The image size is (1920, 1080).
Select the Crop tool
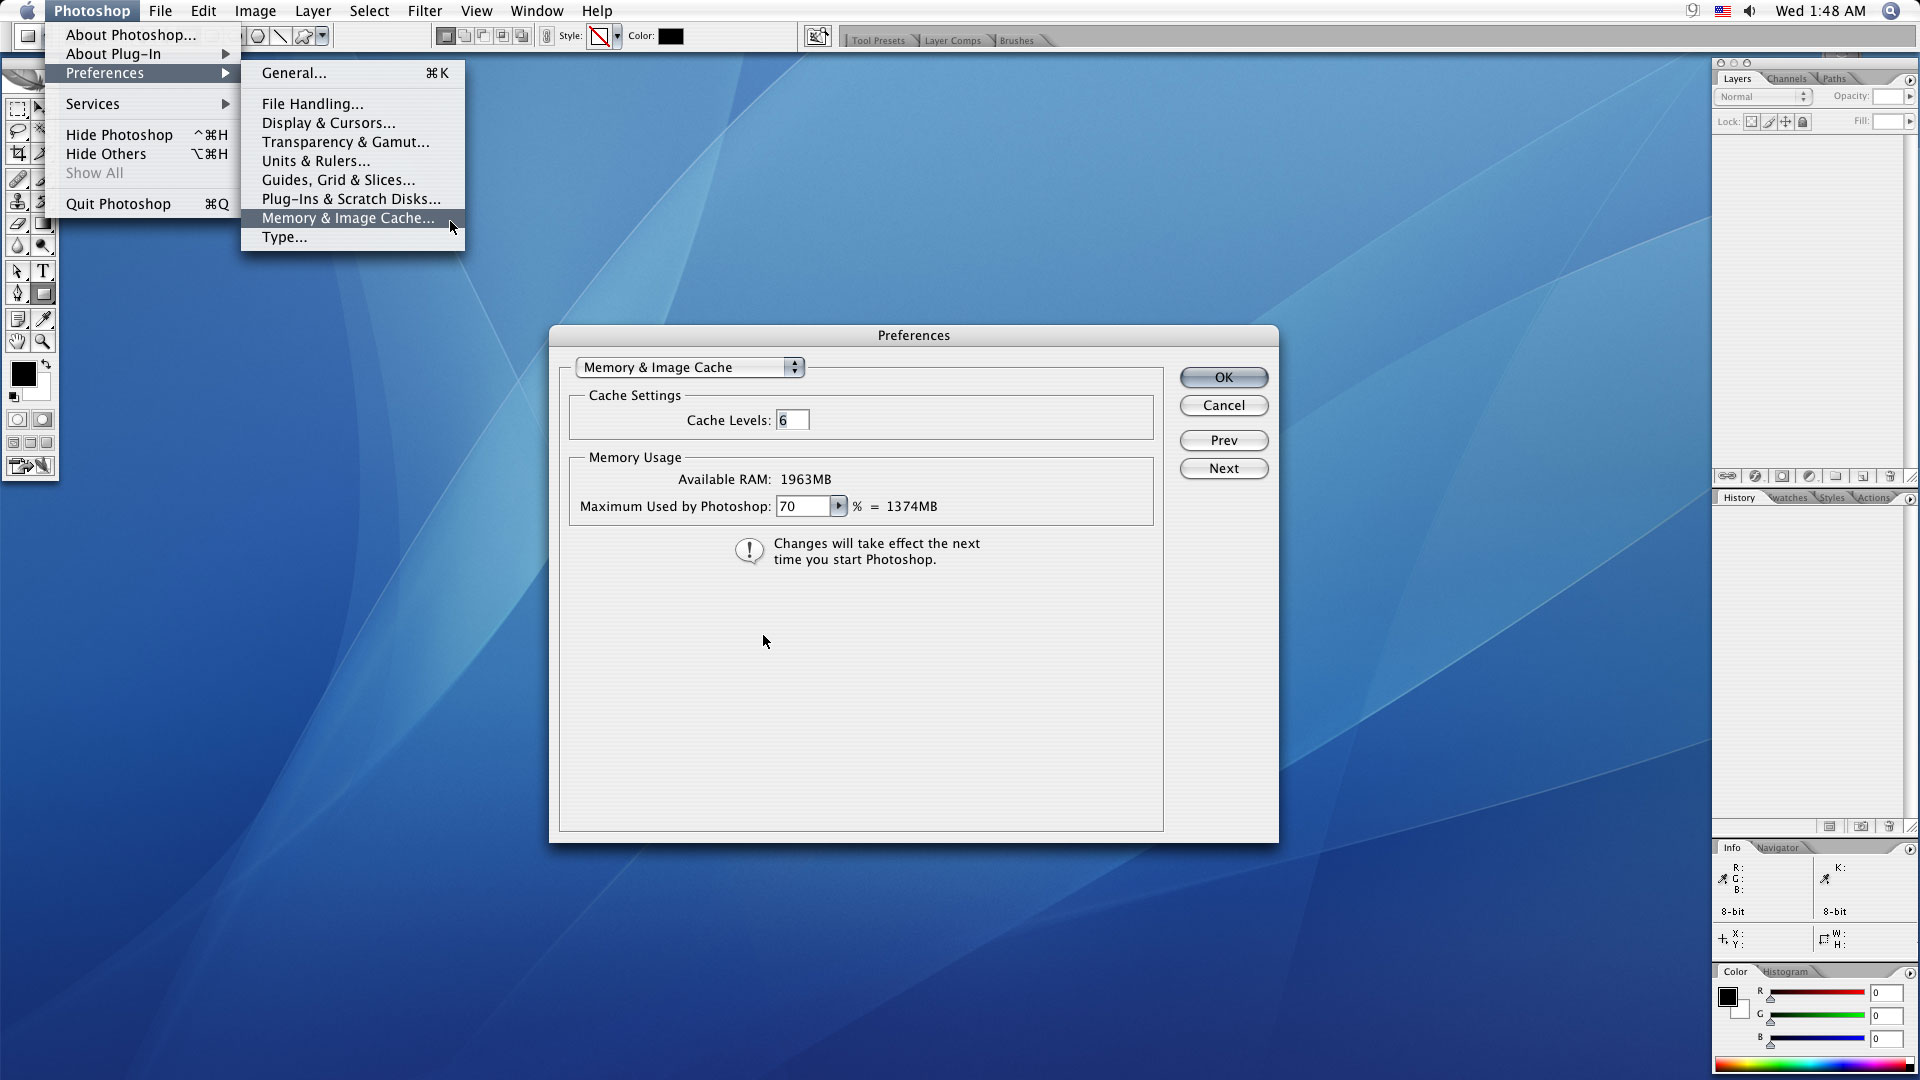[18, 155]
